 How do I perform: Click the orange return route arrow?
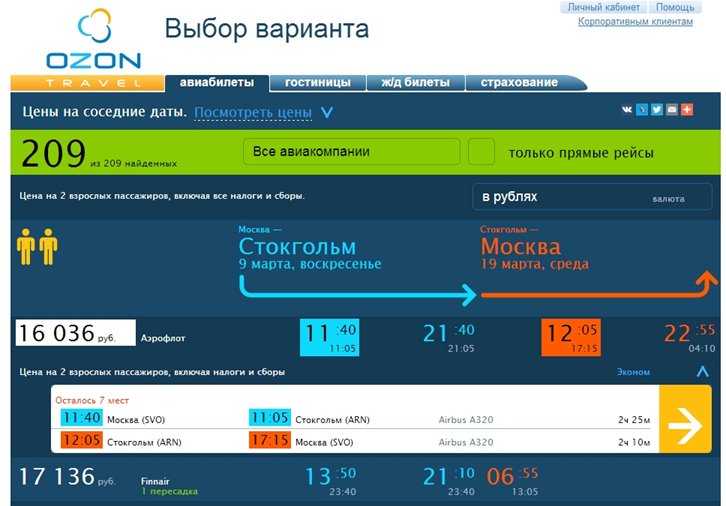click(600, 285)
